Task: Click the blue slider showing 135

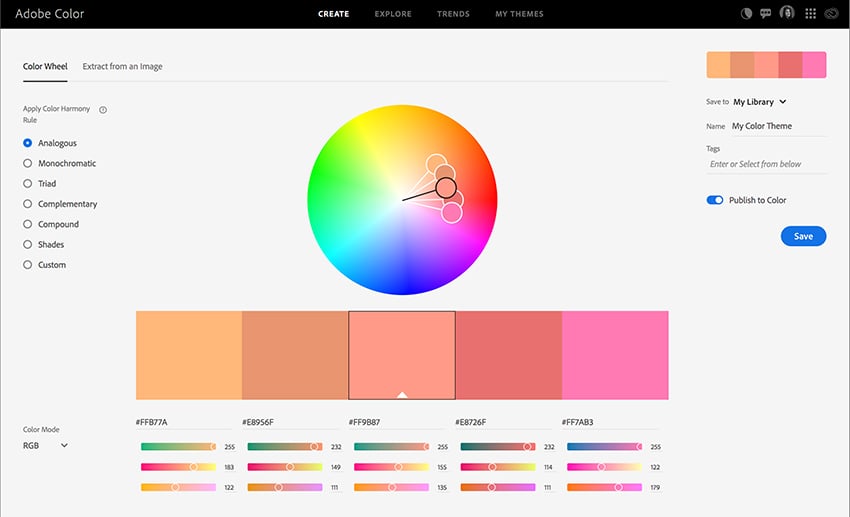Action: tap(391, 487)
